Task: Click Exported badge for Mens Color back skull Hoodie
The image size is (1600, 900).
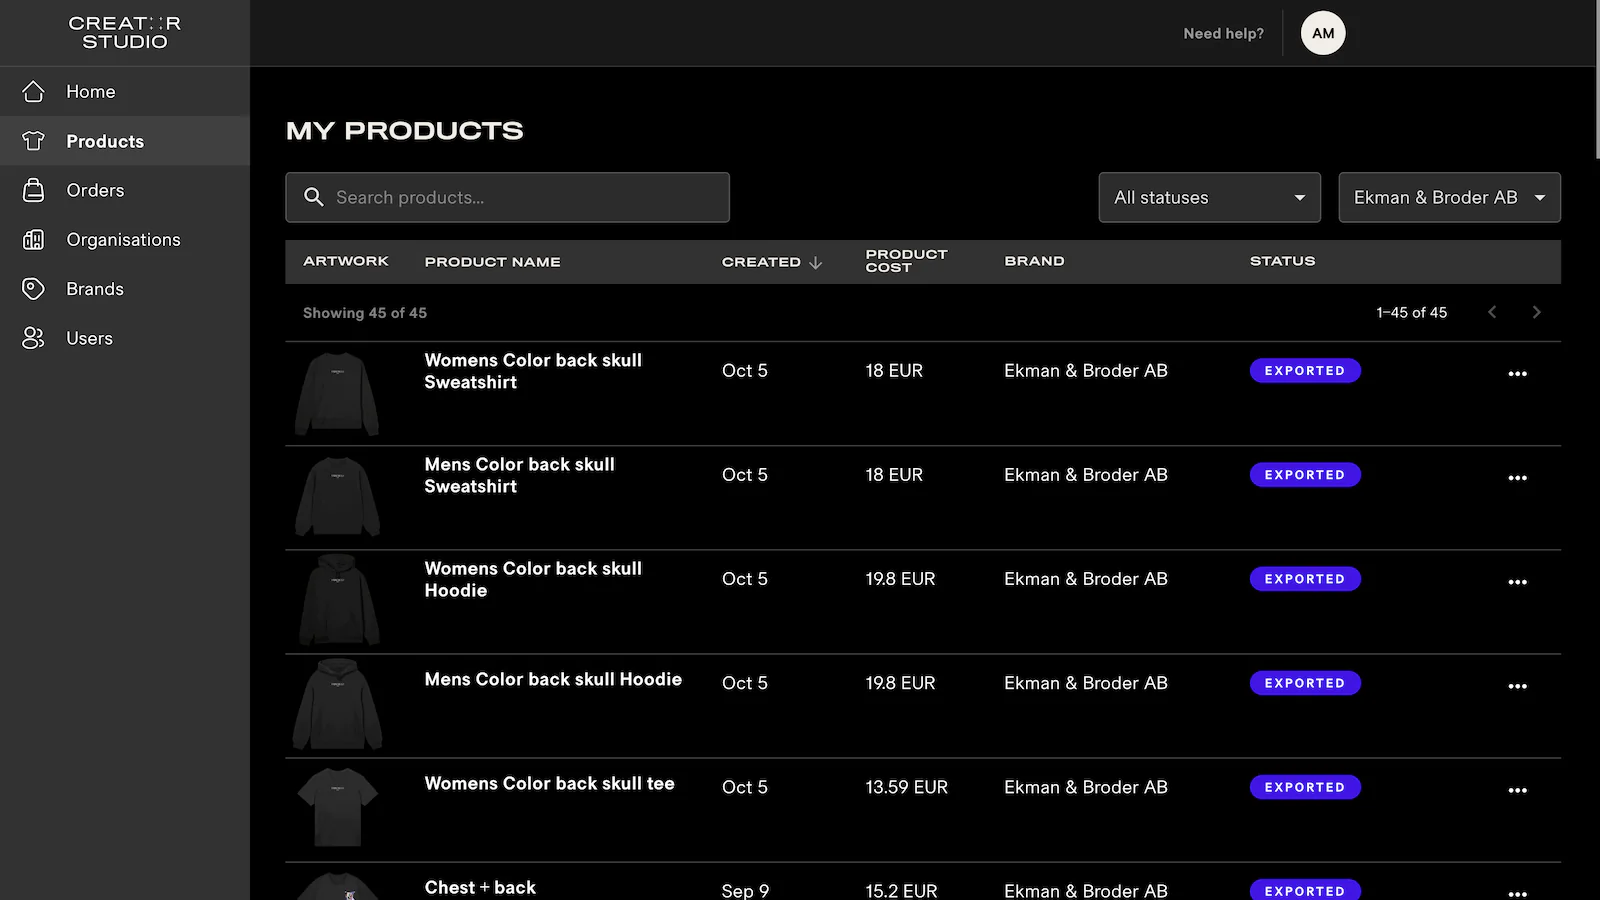Action: click(1305, 682)
